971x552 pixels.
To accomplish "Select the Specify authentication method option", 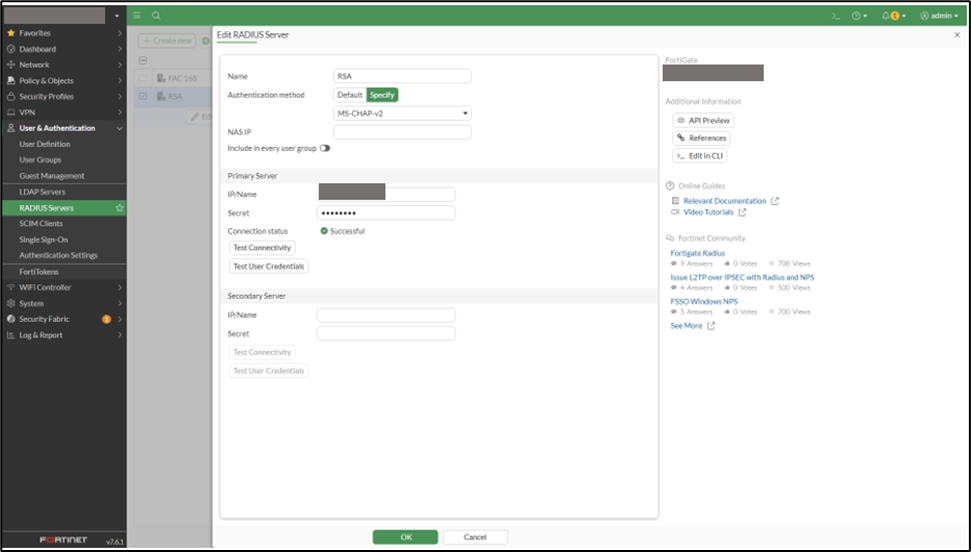I will click(x=382, y=95).
